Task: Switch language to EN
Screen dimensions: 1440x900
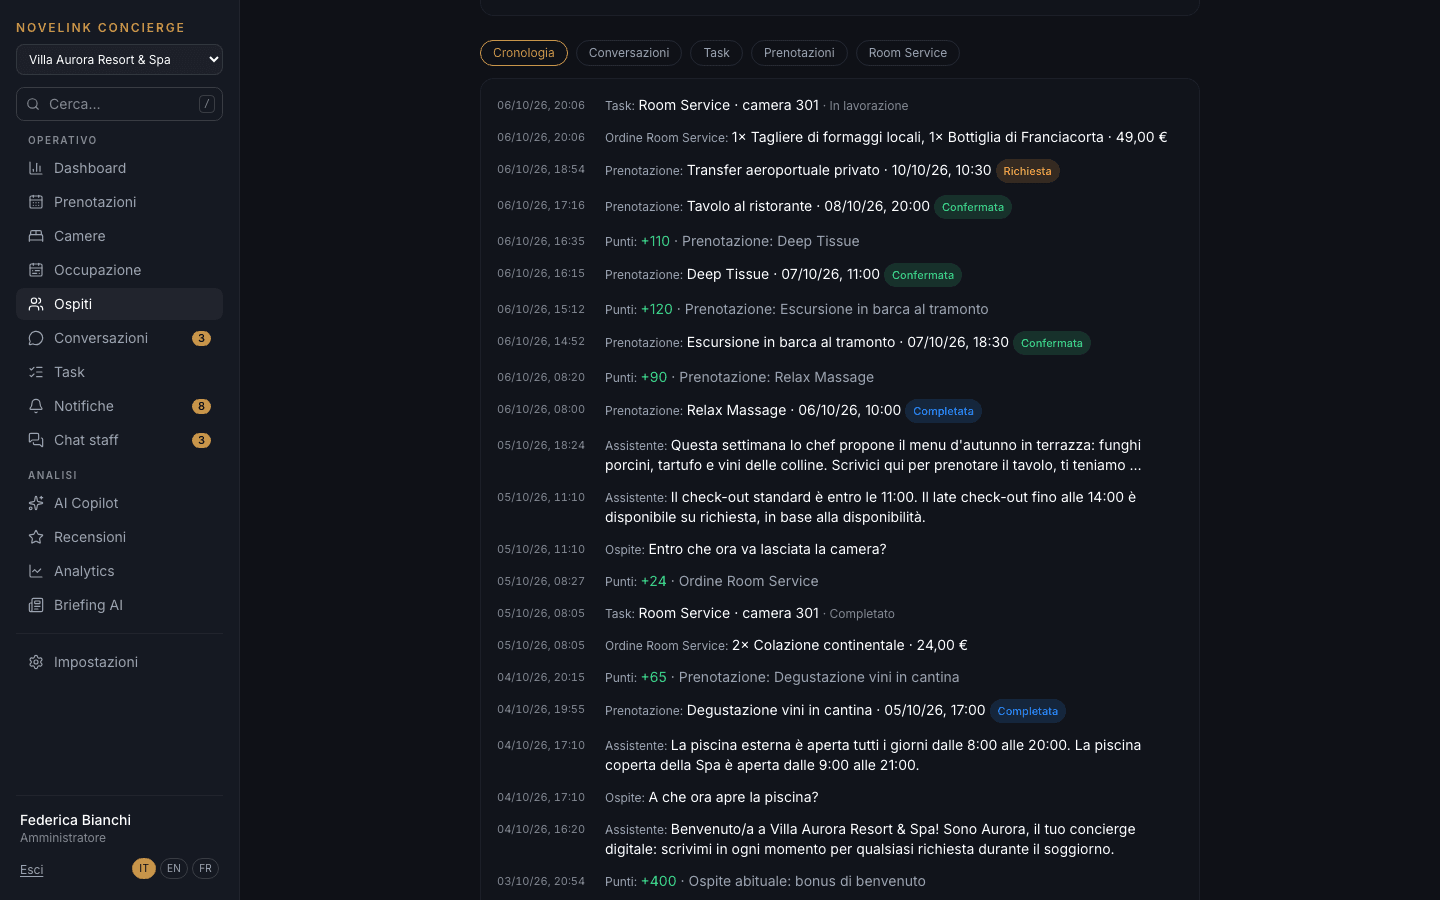Action: (174, 868)
